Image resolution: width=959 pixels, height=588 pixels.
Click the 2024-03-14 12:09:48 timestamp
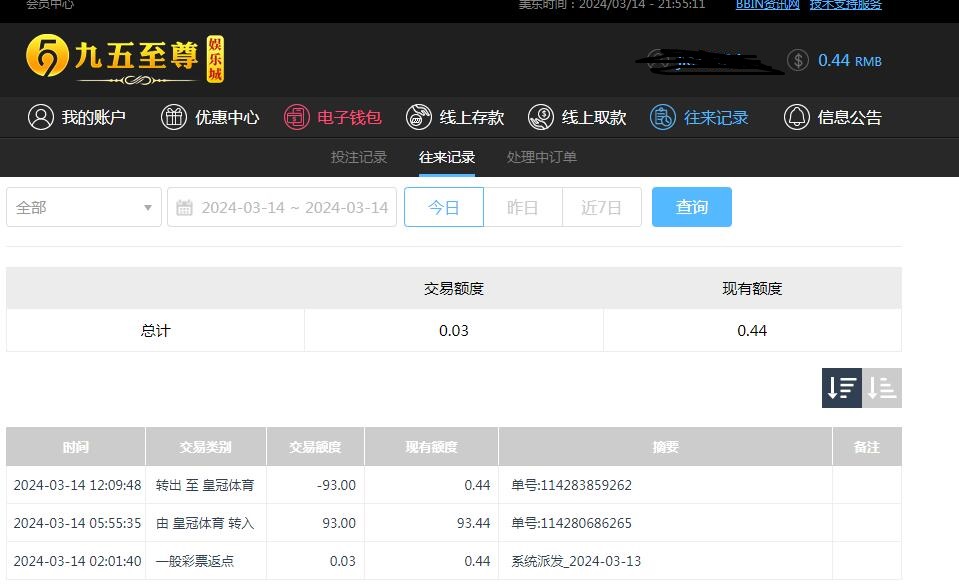(x=77, y=485)
